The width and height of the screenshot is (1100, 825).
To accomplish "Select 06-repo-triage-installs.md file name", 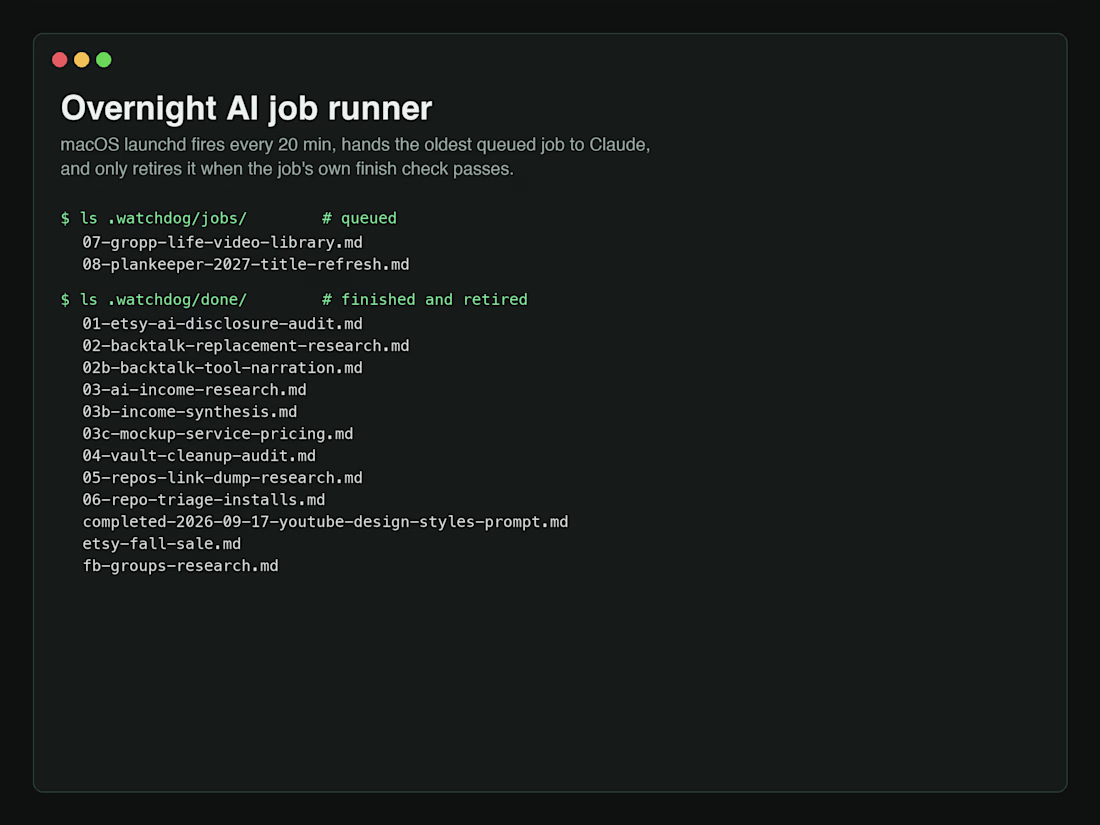I will coord(204,500).
